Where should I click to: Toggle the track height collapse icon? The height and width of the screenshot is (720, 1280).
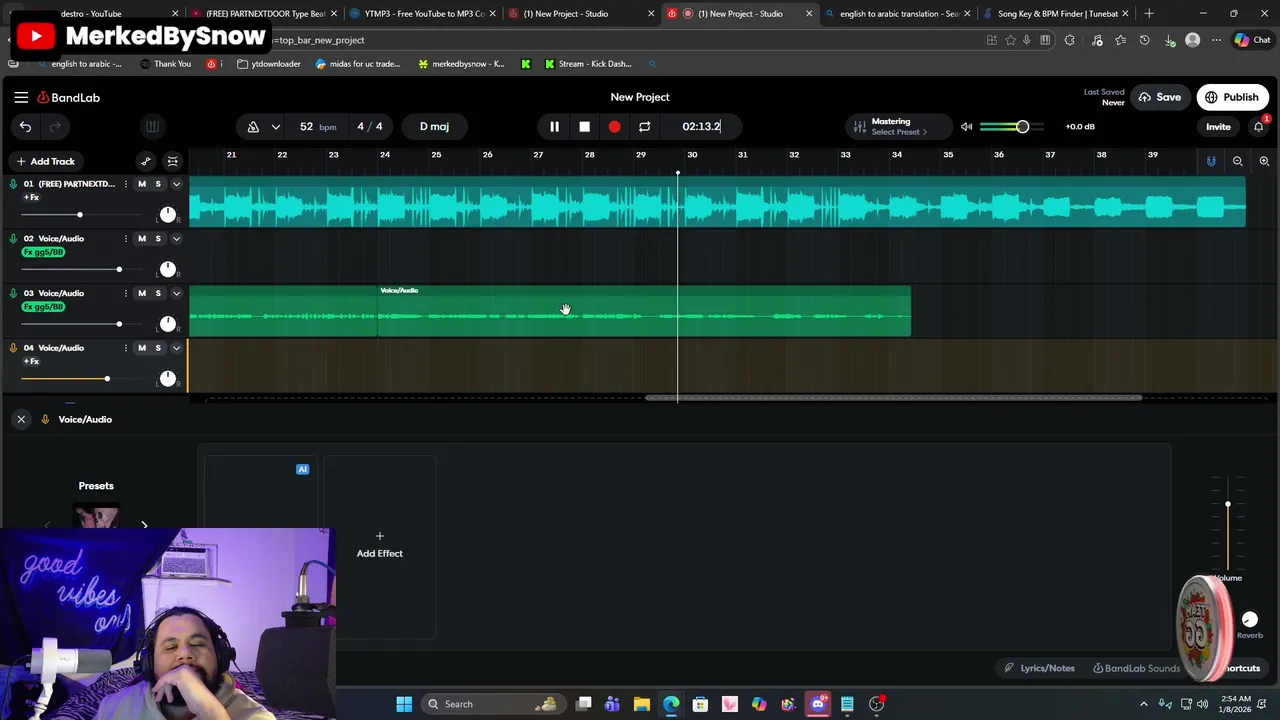(172, 161)
